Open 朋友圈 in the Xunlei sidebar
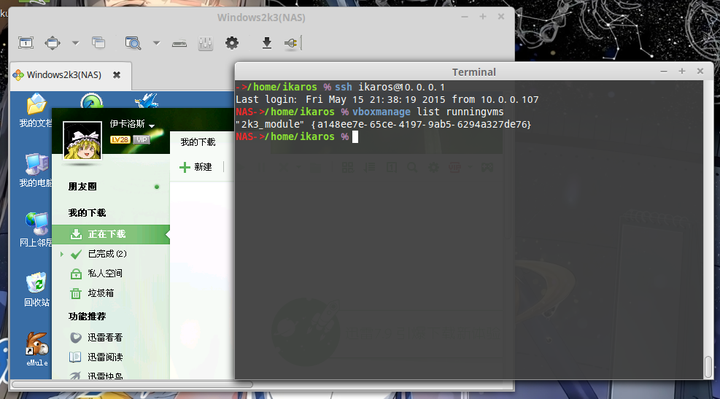Image resolution: width=720 pixels, height=399 pixels. click(x=83, y=186)
